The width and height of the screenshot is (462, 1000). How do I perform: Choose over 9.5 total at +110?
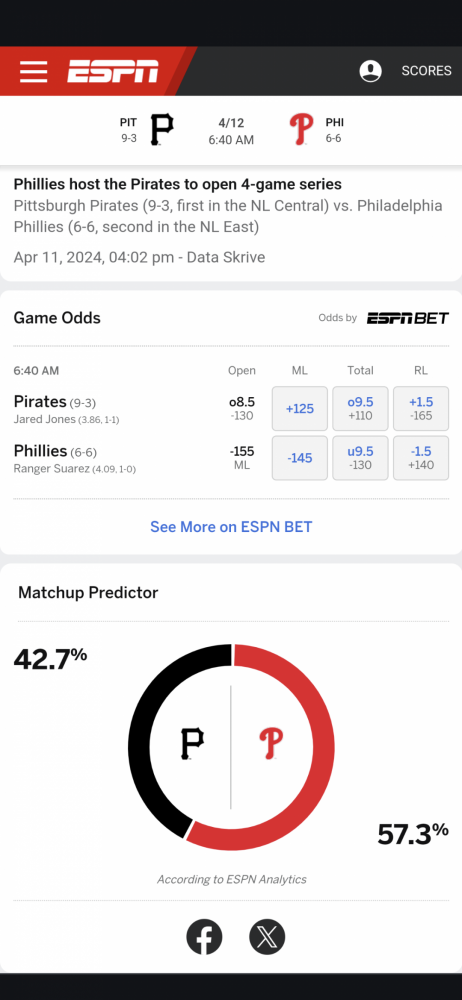pos(361,409)
